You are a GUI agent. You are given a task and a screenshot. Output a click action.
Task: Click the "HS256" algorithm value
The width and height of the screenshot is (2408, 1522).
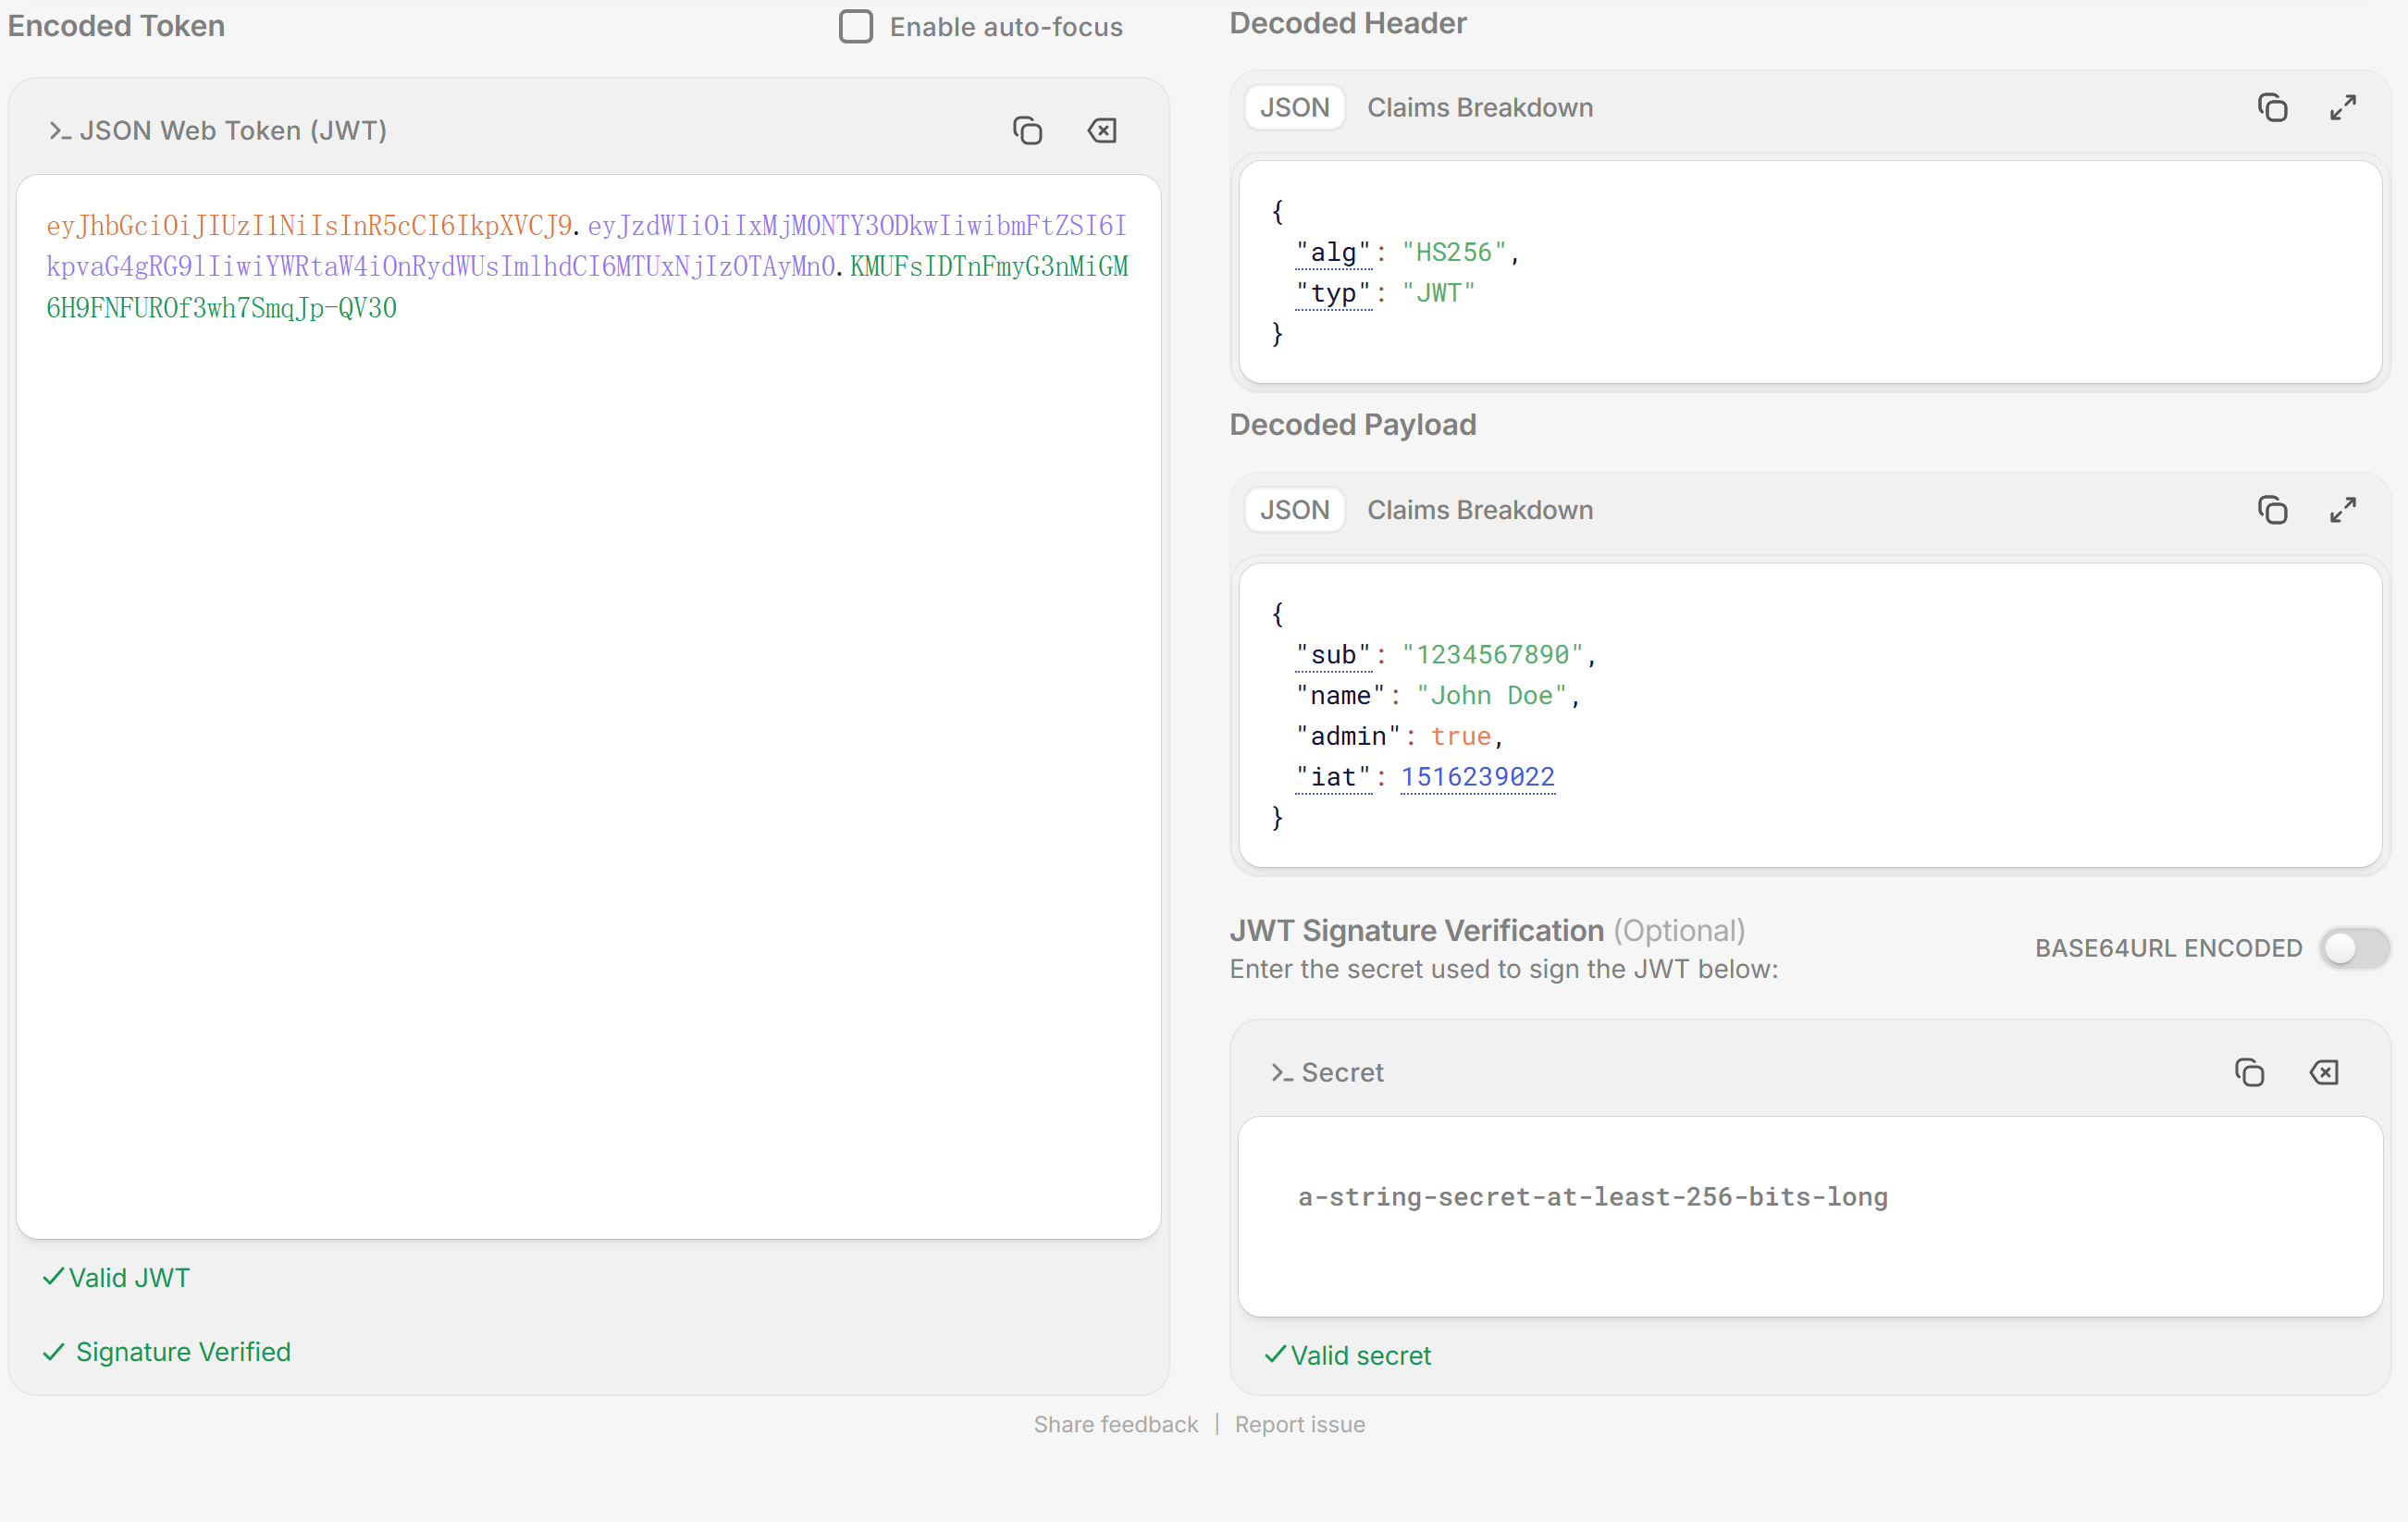[1453, 253]
